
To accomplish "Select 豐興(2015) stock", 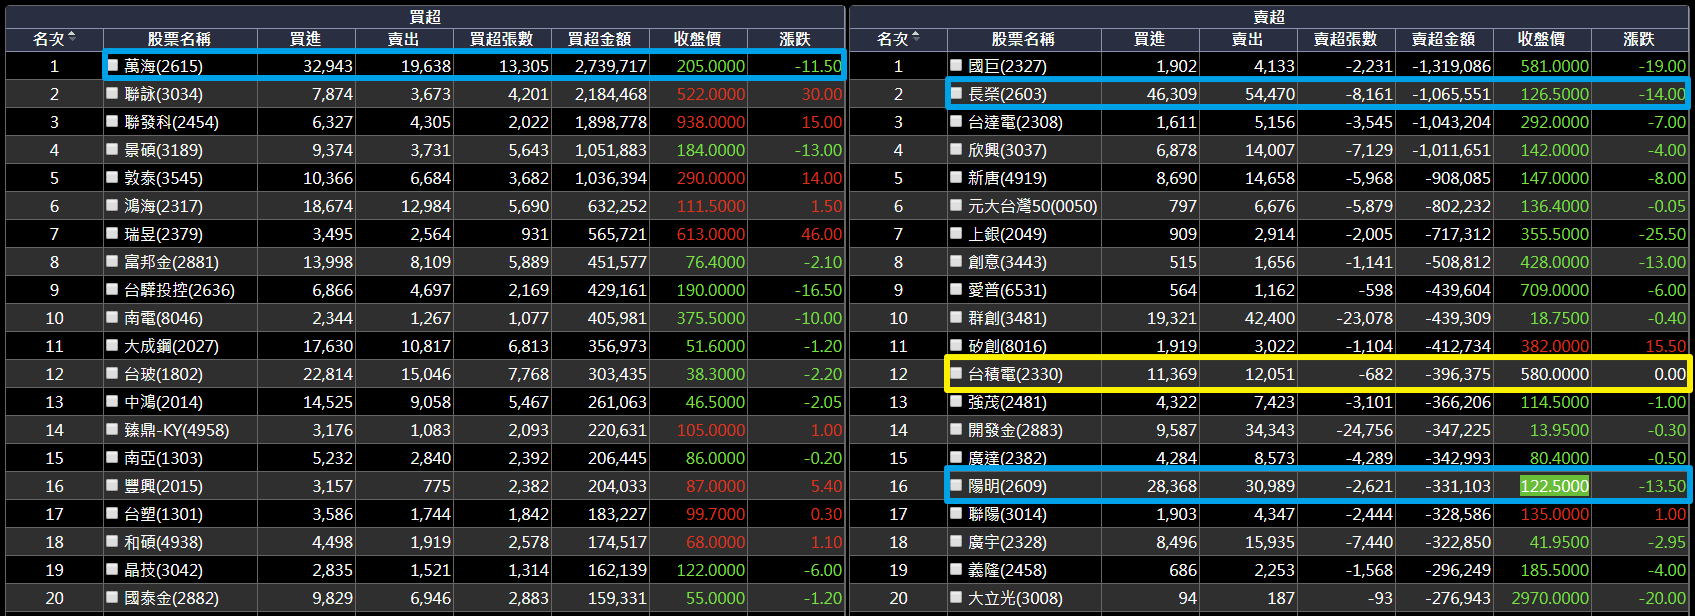I will click(x=163, y=486).
